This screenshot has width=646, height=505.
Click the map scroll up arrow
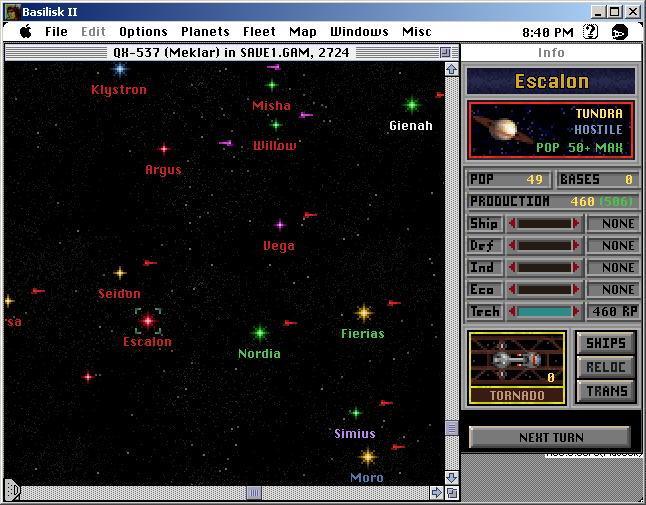click(451, 70)
